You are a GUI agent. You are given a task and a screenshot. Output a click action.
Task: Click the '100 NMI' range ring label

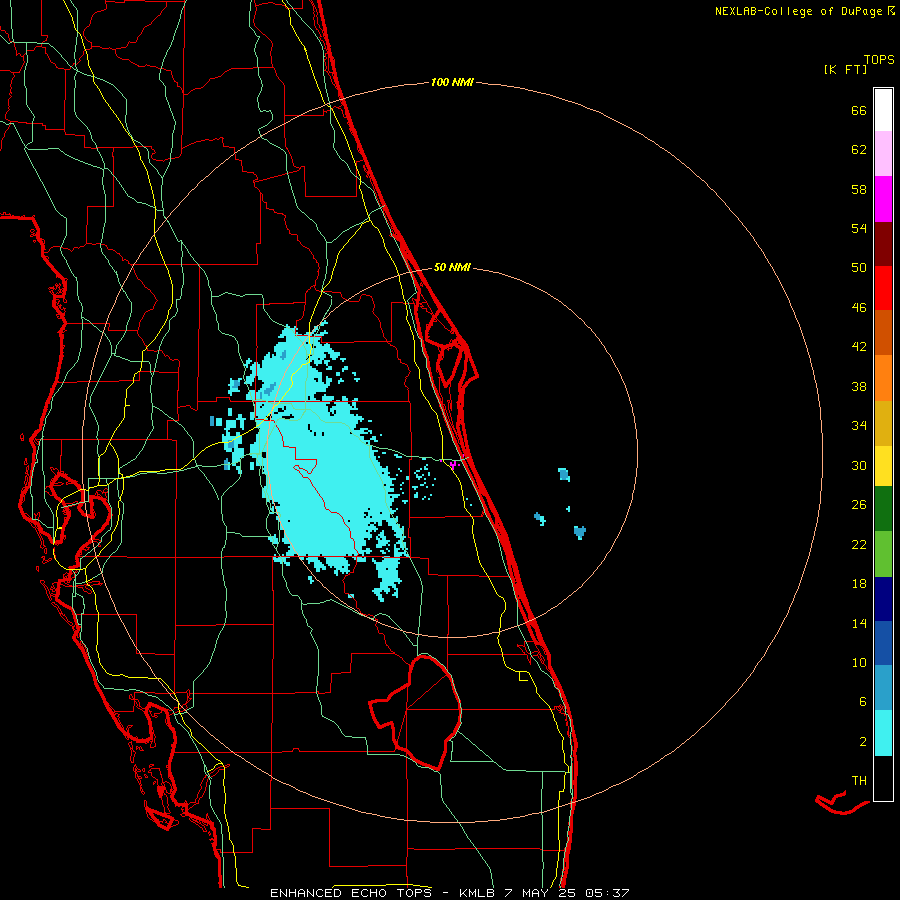(452, 83)
